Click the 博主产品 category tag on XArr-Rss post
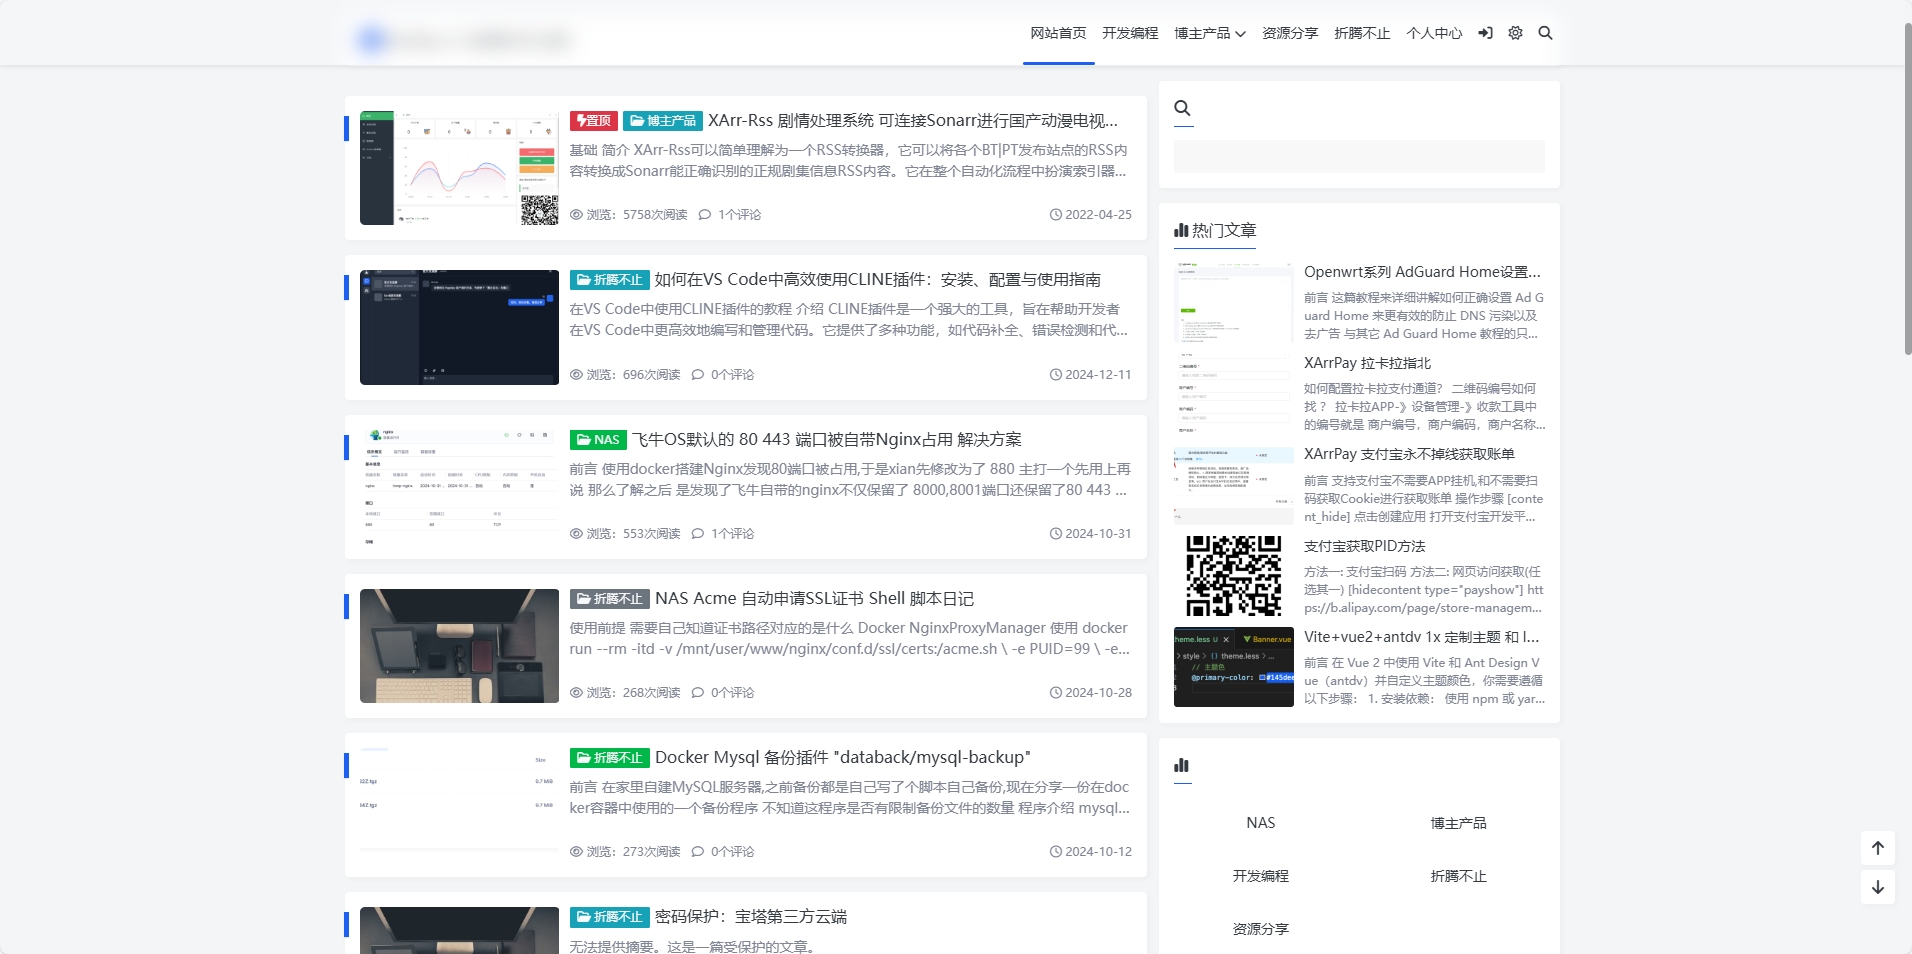This screenshot has height=954, width=1912. click(663, 121)
